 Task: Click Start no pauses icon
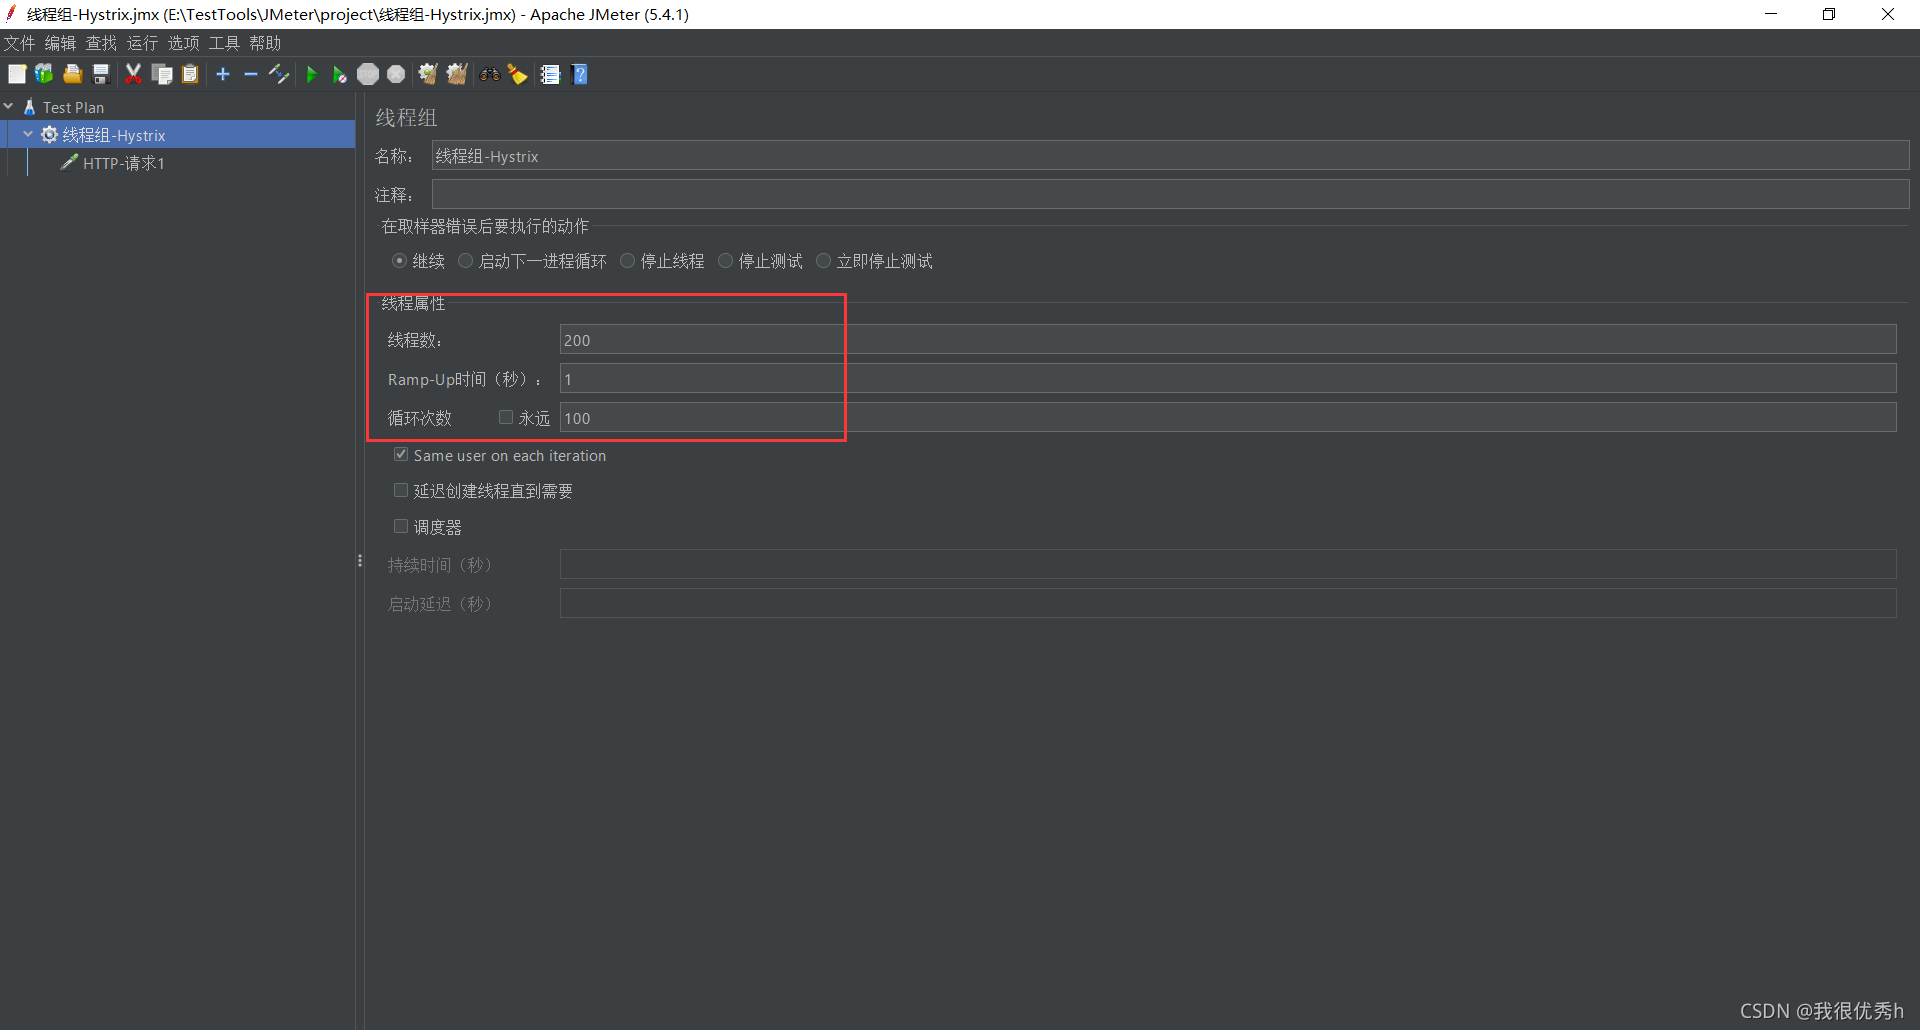click(340, 74)
